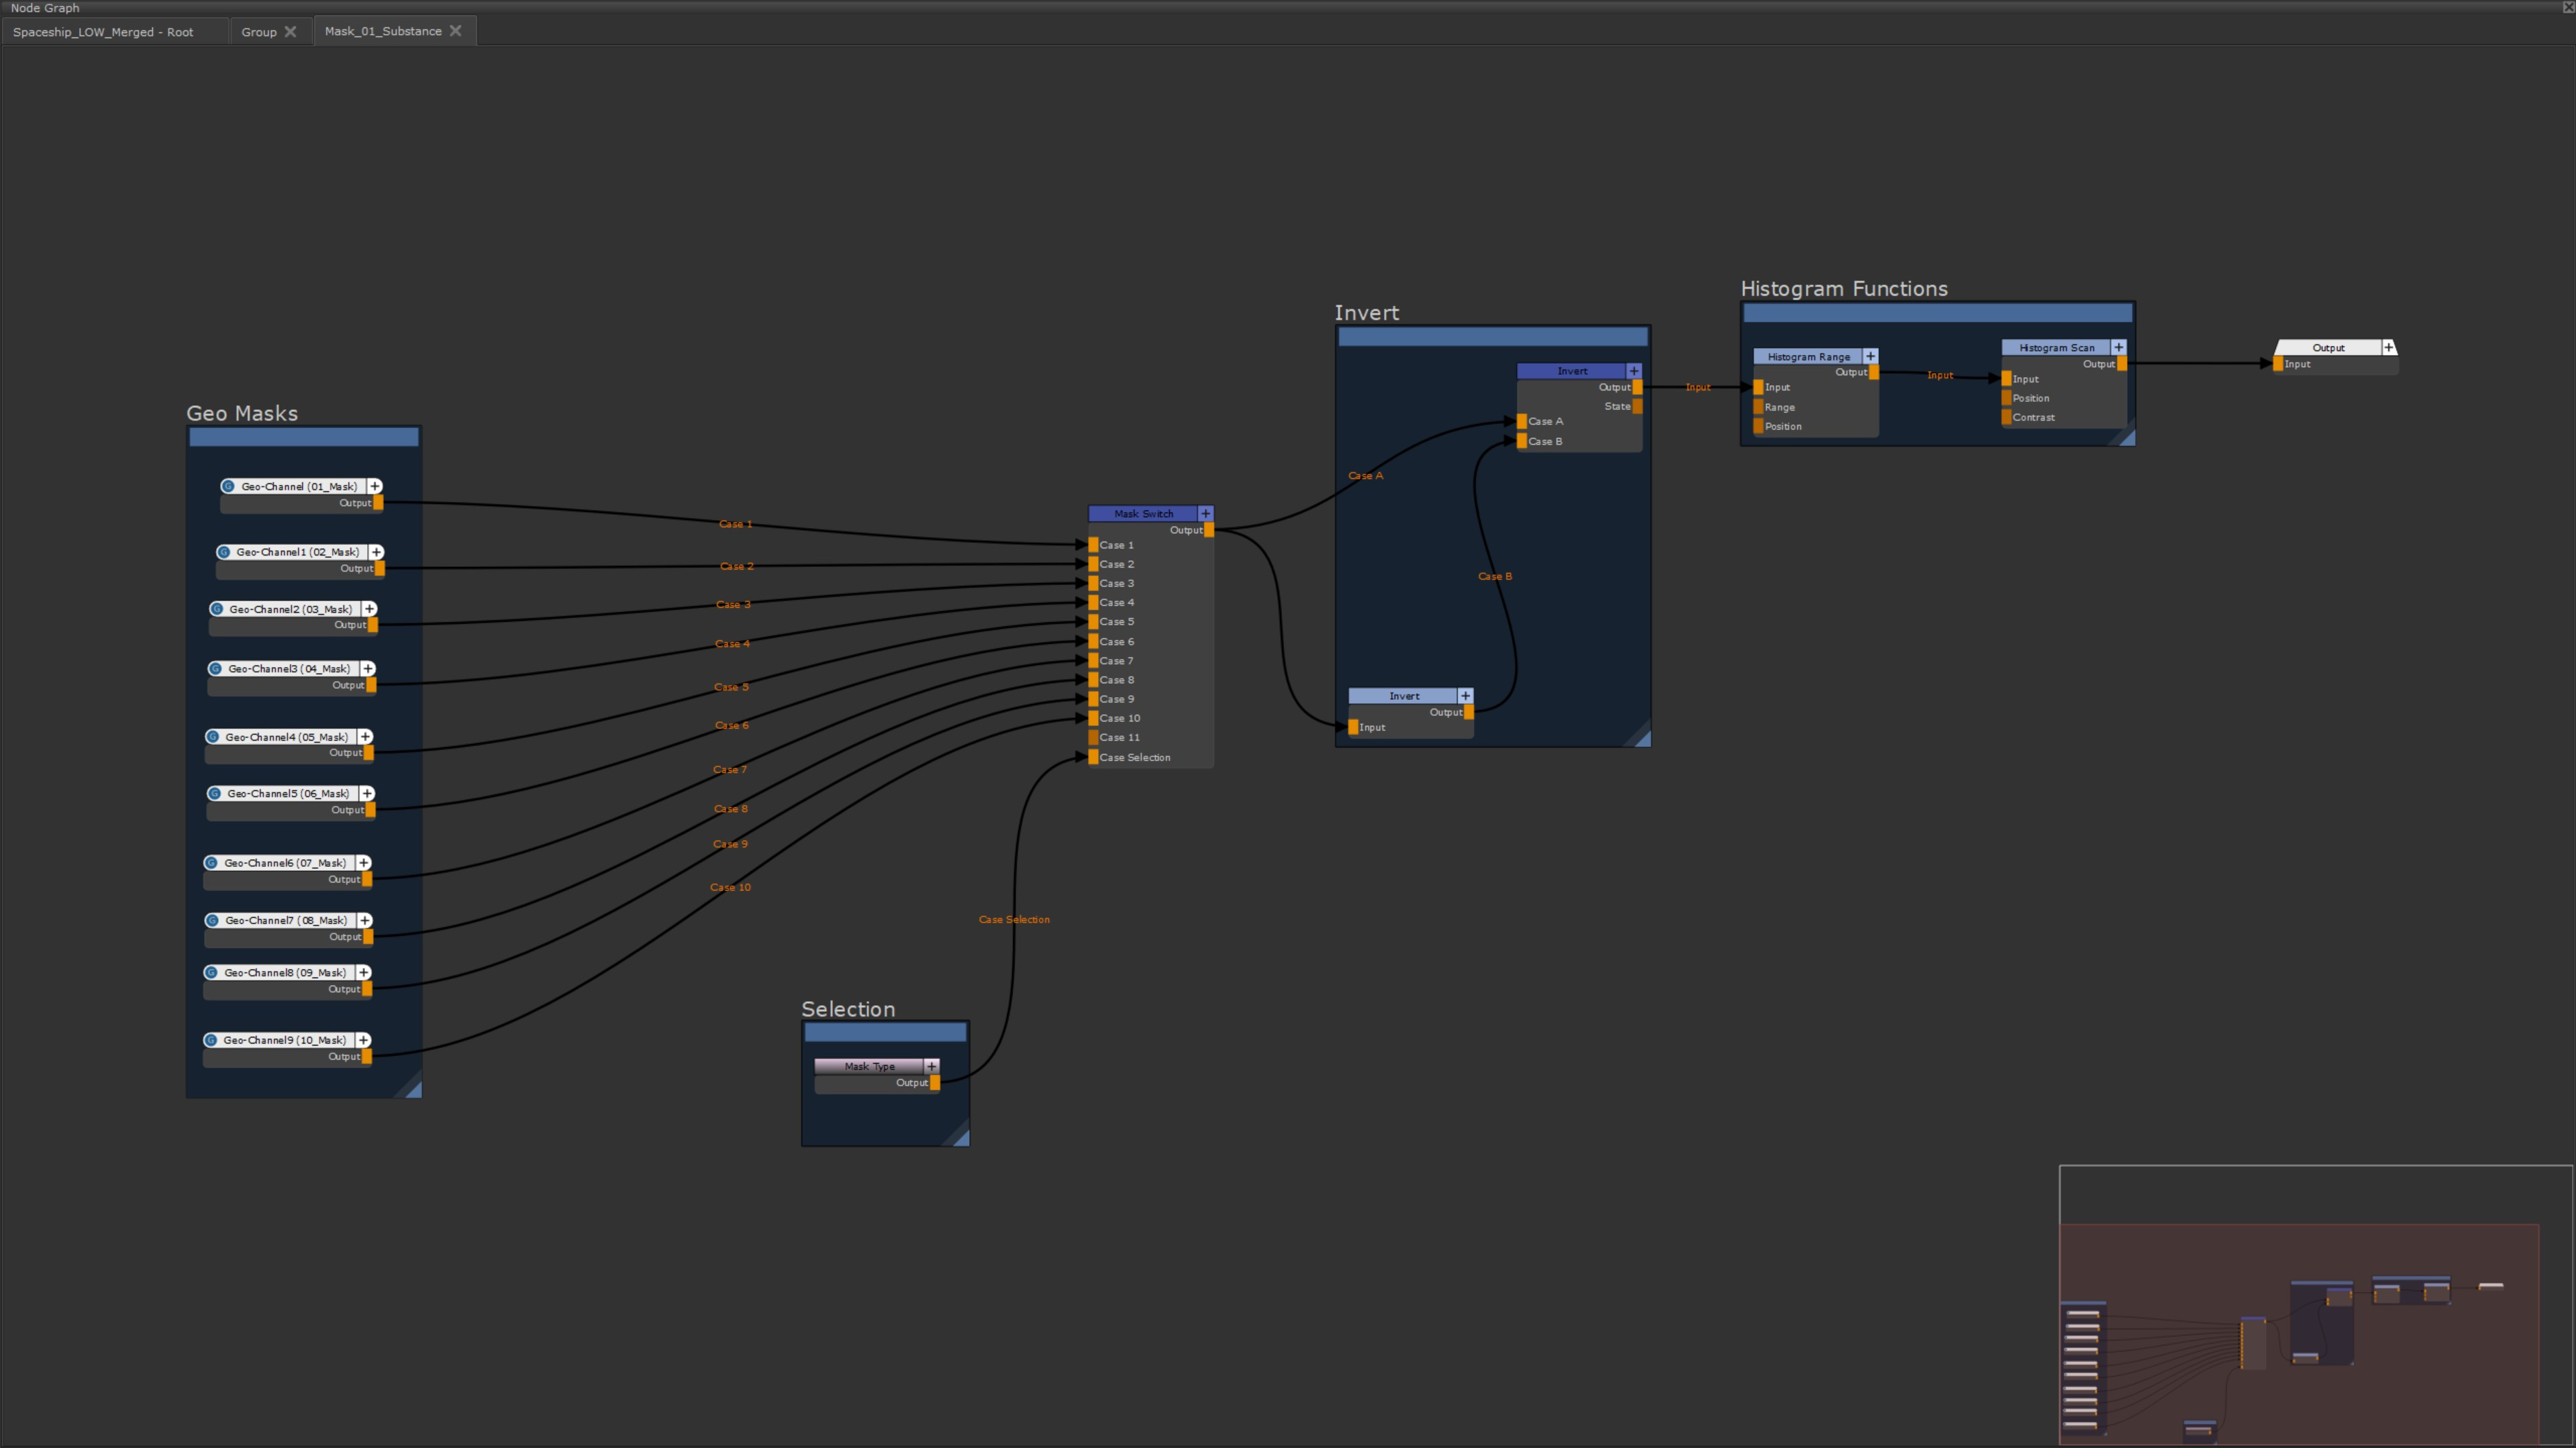Select the Geo-Channel9 (10_Mask) node title
The height and width of the screenshot is (1448, 2576).
click(285, 1041)
